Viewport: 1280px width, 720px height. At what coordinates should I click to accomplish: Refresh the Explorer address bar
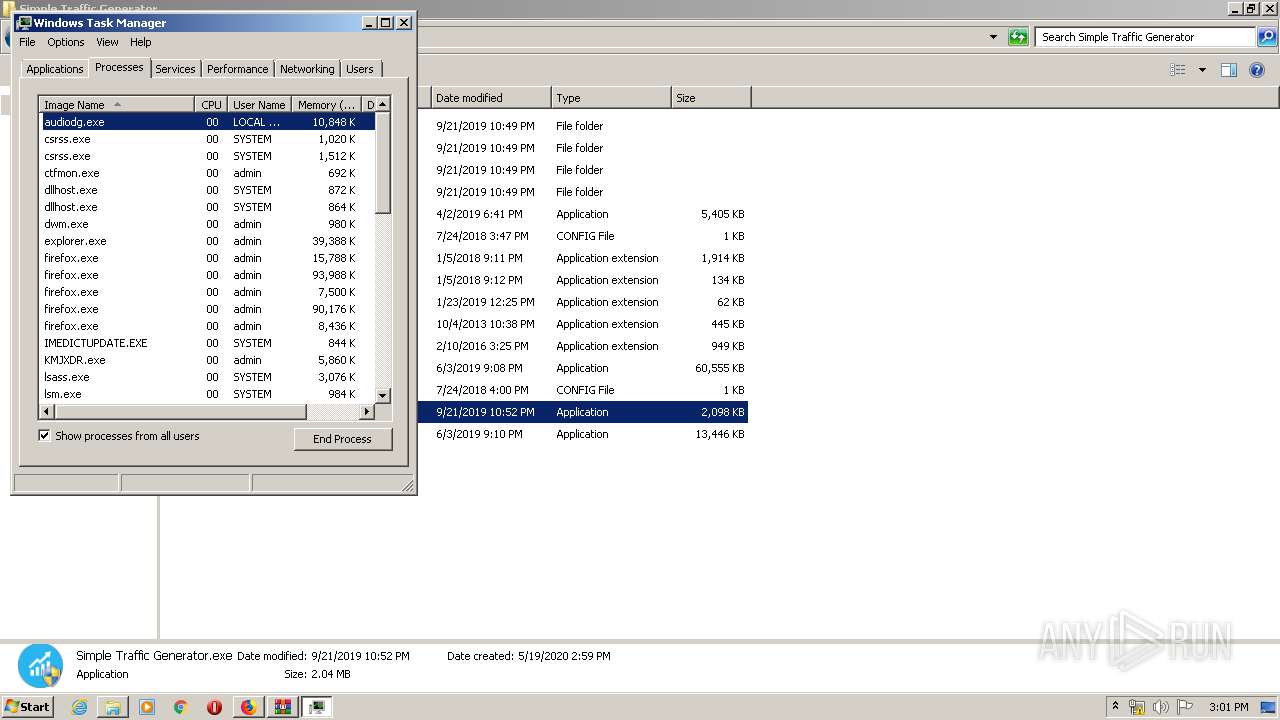pyautogui.click(x=1018, y=37)
